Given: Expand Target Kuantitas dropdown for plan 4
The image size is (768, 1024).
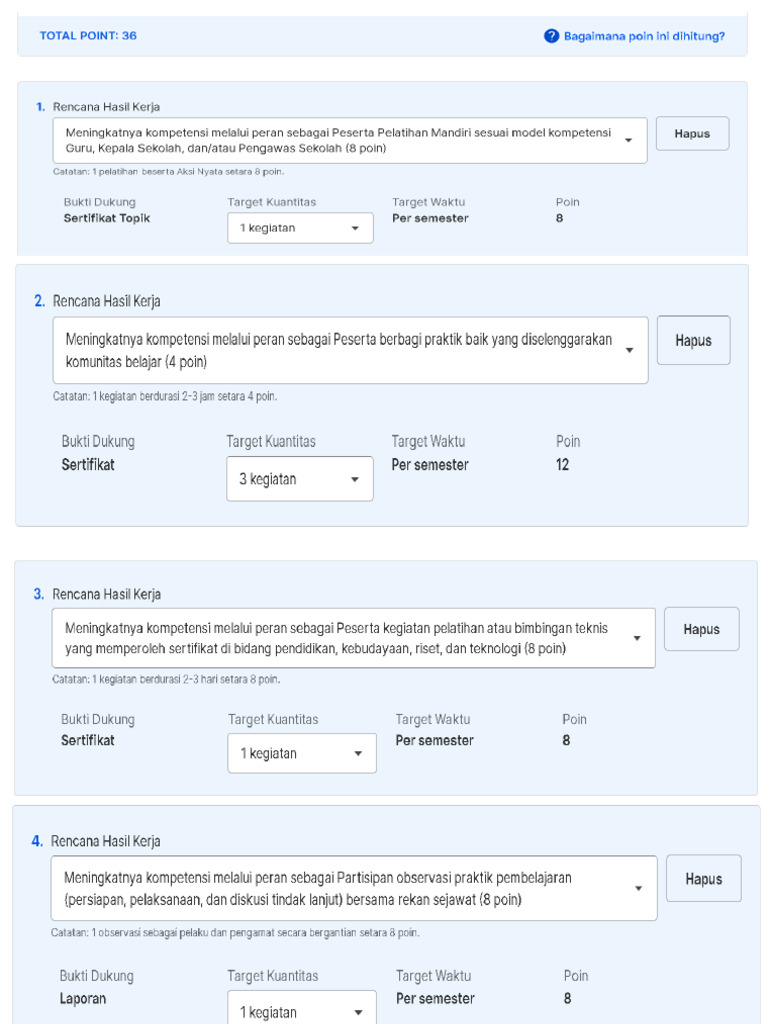Looking at the screenshot, I should click(302, 1011).
